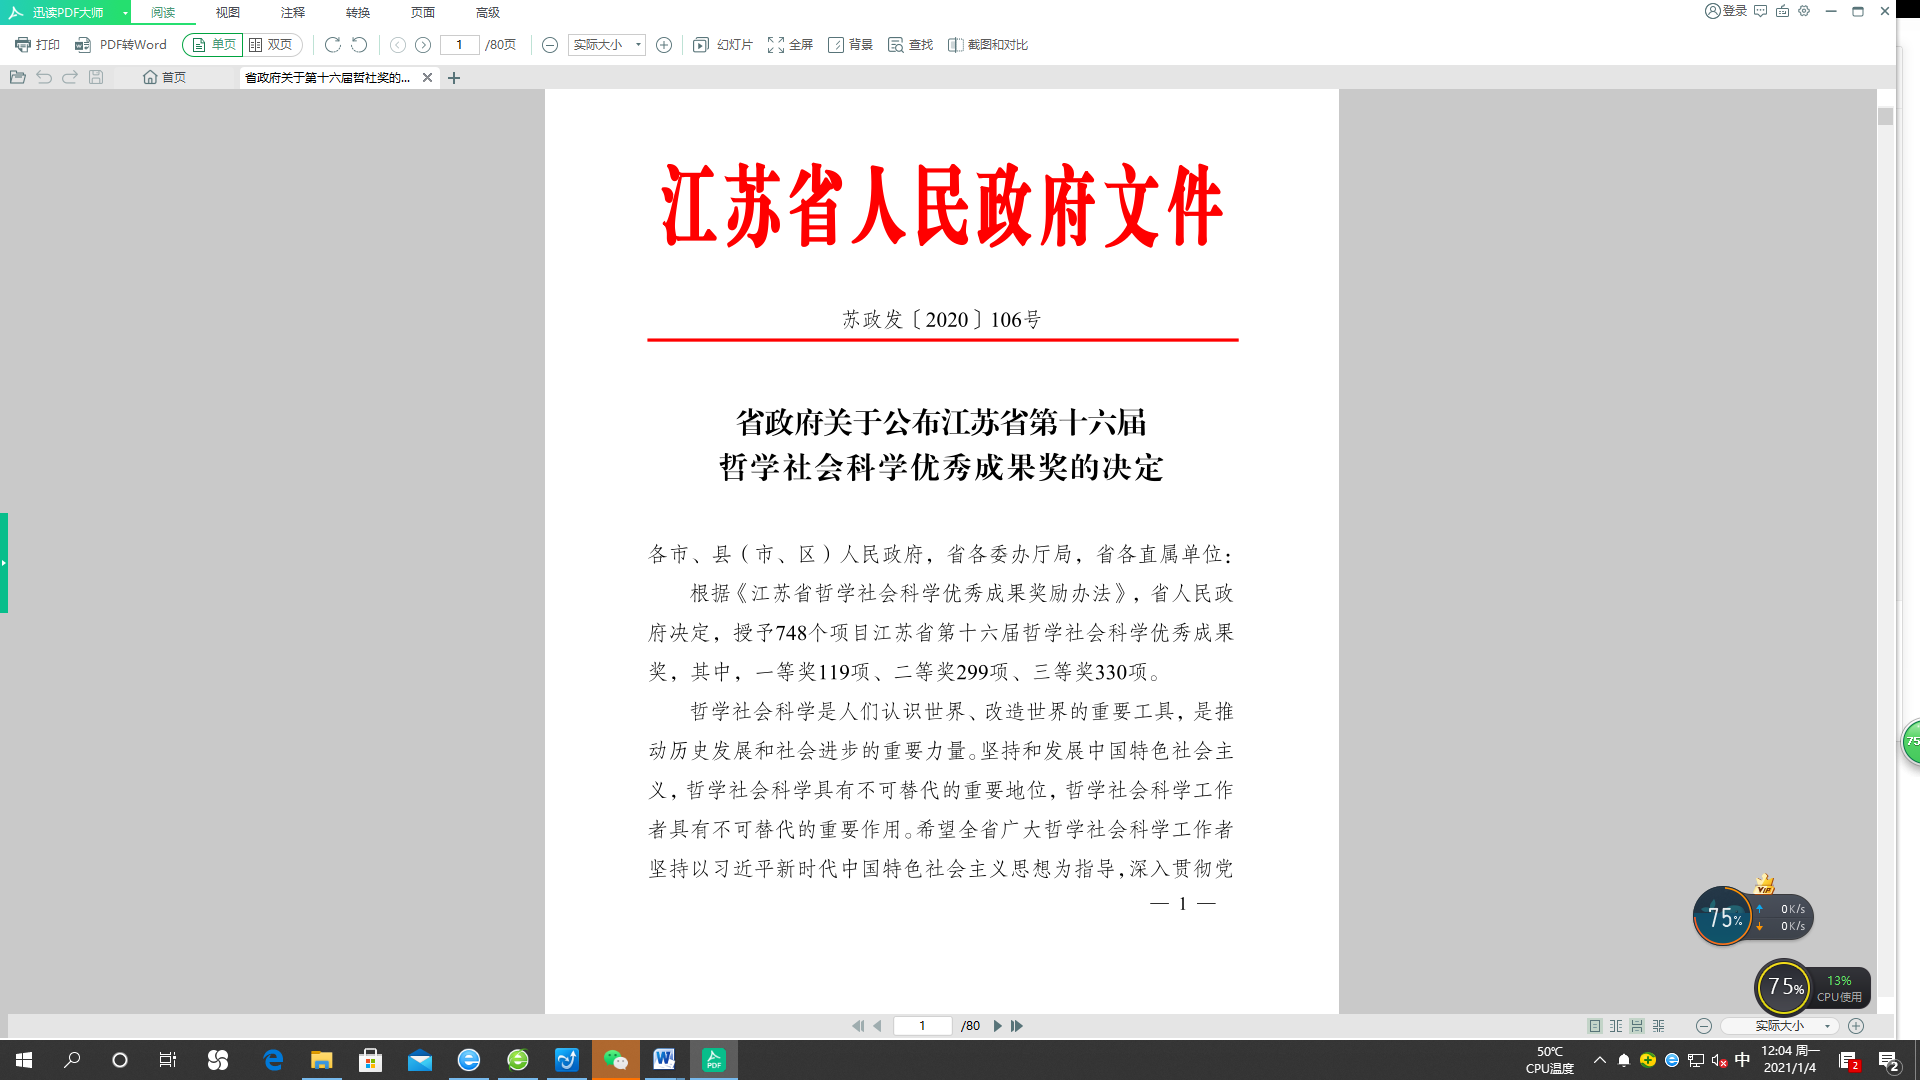Screen dimensions: 1920x1080
Task: Switch to double page (双页) view
Action: tap(271, 45)
